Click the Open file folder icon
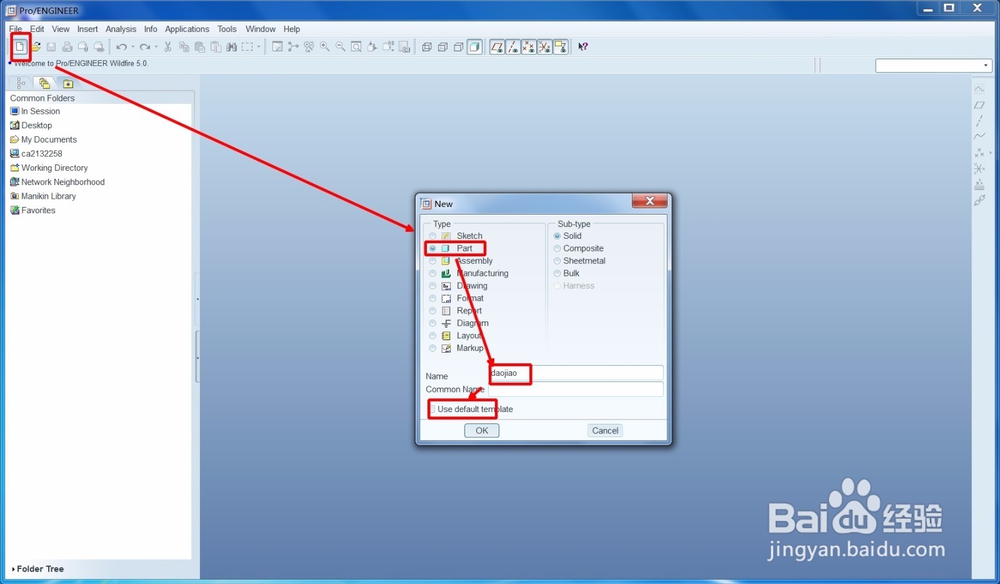 pyautogui.click(x=36, y=47)
